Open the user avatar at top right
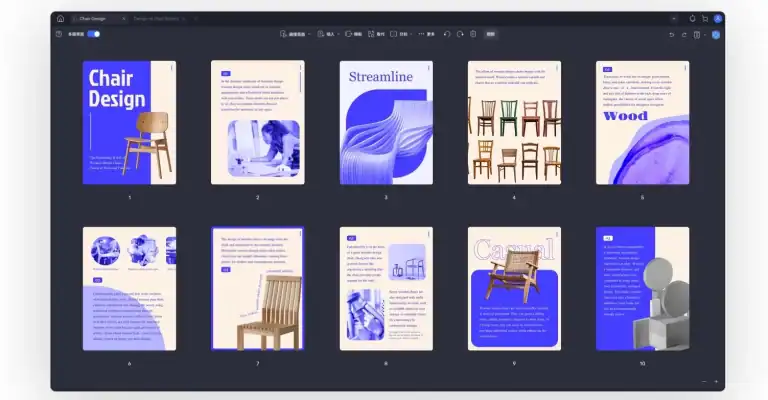Image resolution: width=768 pixels, height=400 pixels. (718, 18)
